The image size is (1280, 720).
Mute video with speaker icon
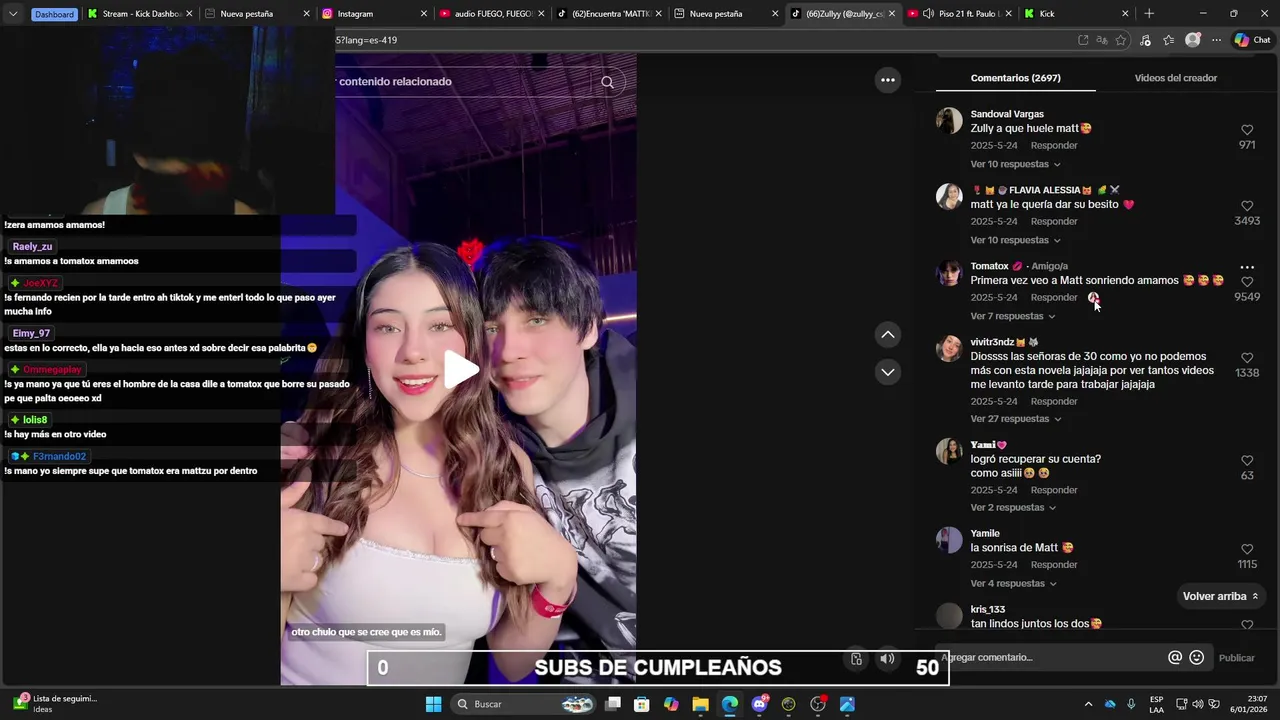pos(887,659)
